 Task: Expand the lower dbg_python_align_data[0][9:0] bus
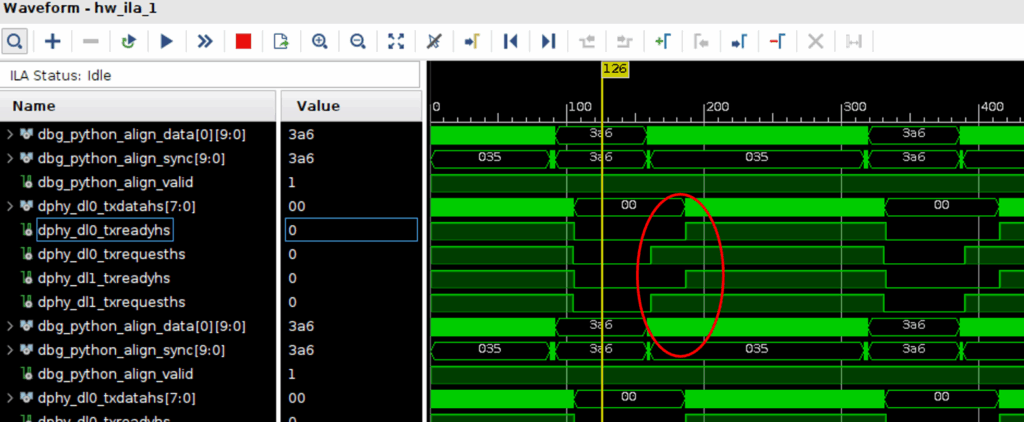point(10,326)
